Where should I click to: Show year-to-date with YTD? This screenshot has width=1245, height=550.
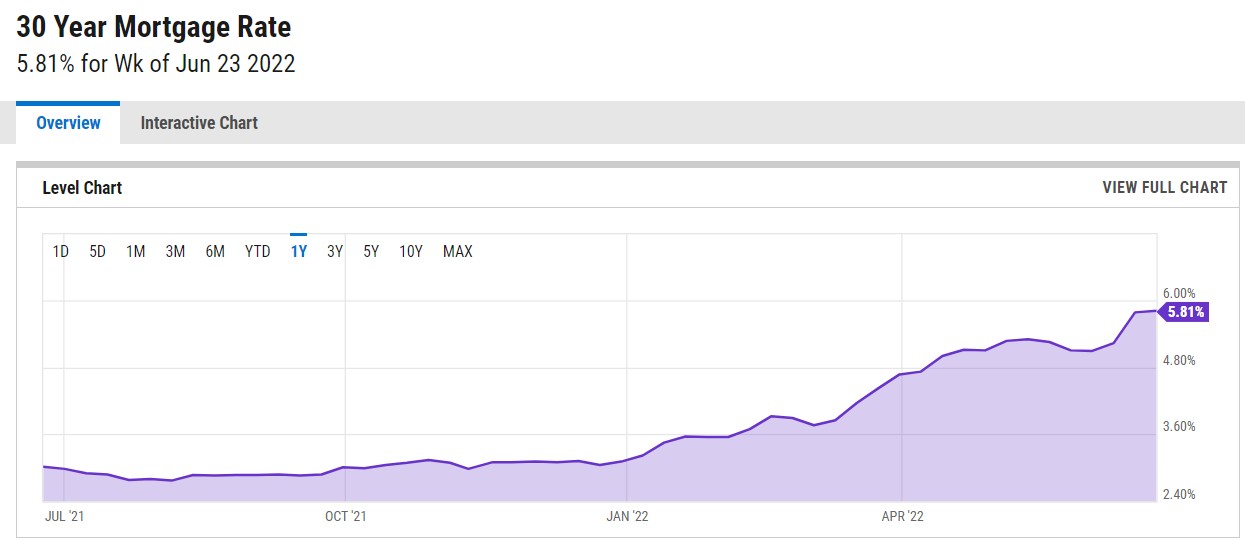point(257,251)
